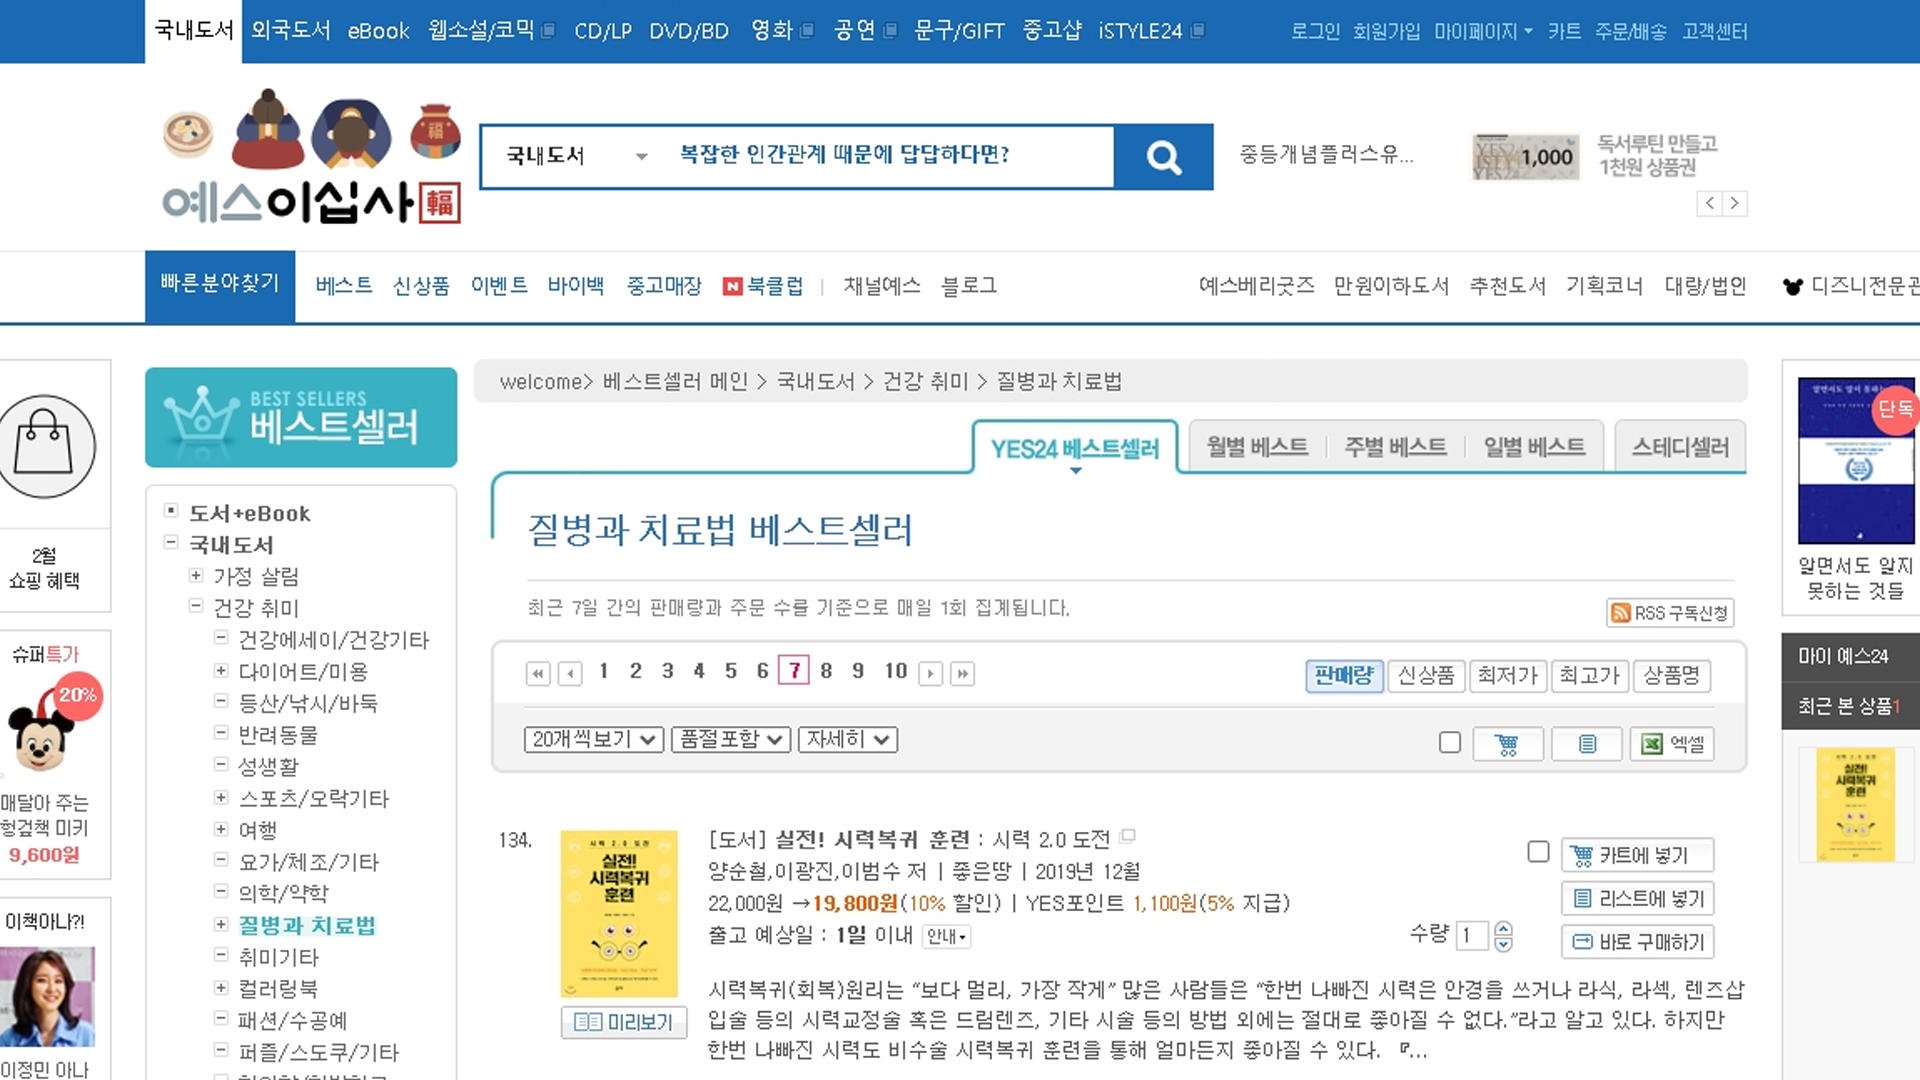This screenshot has width=1920, height=1080.
Task: Click the yellow 시력복귀 book cover thumbnail
Action: coord(619,913)
